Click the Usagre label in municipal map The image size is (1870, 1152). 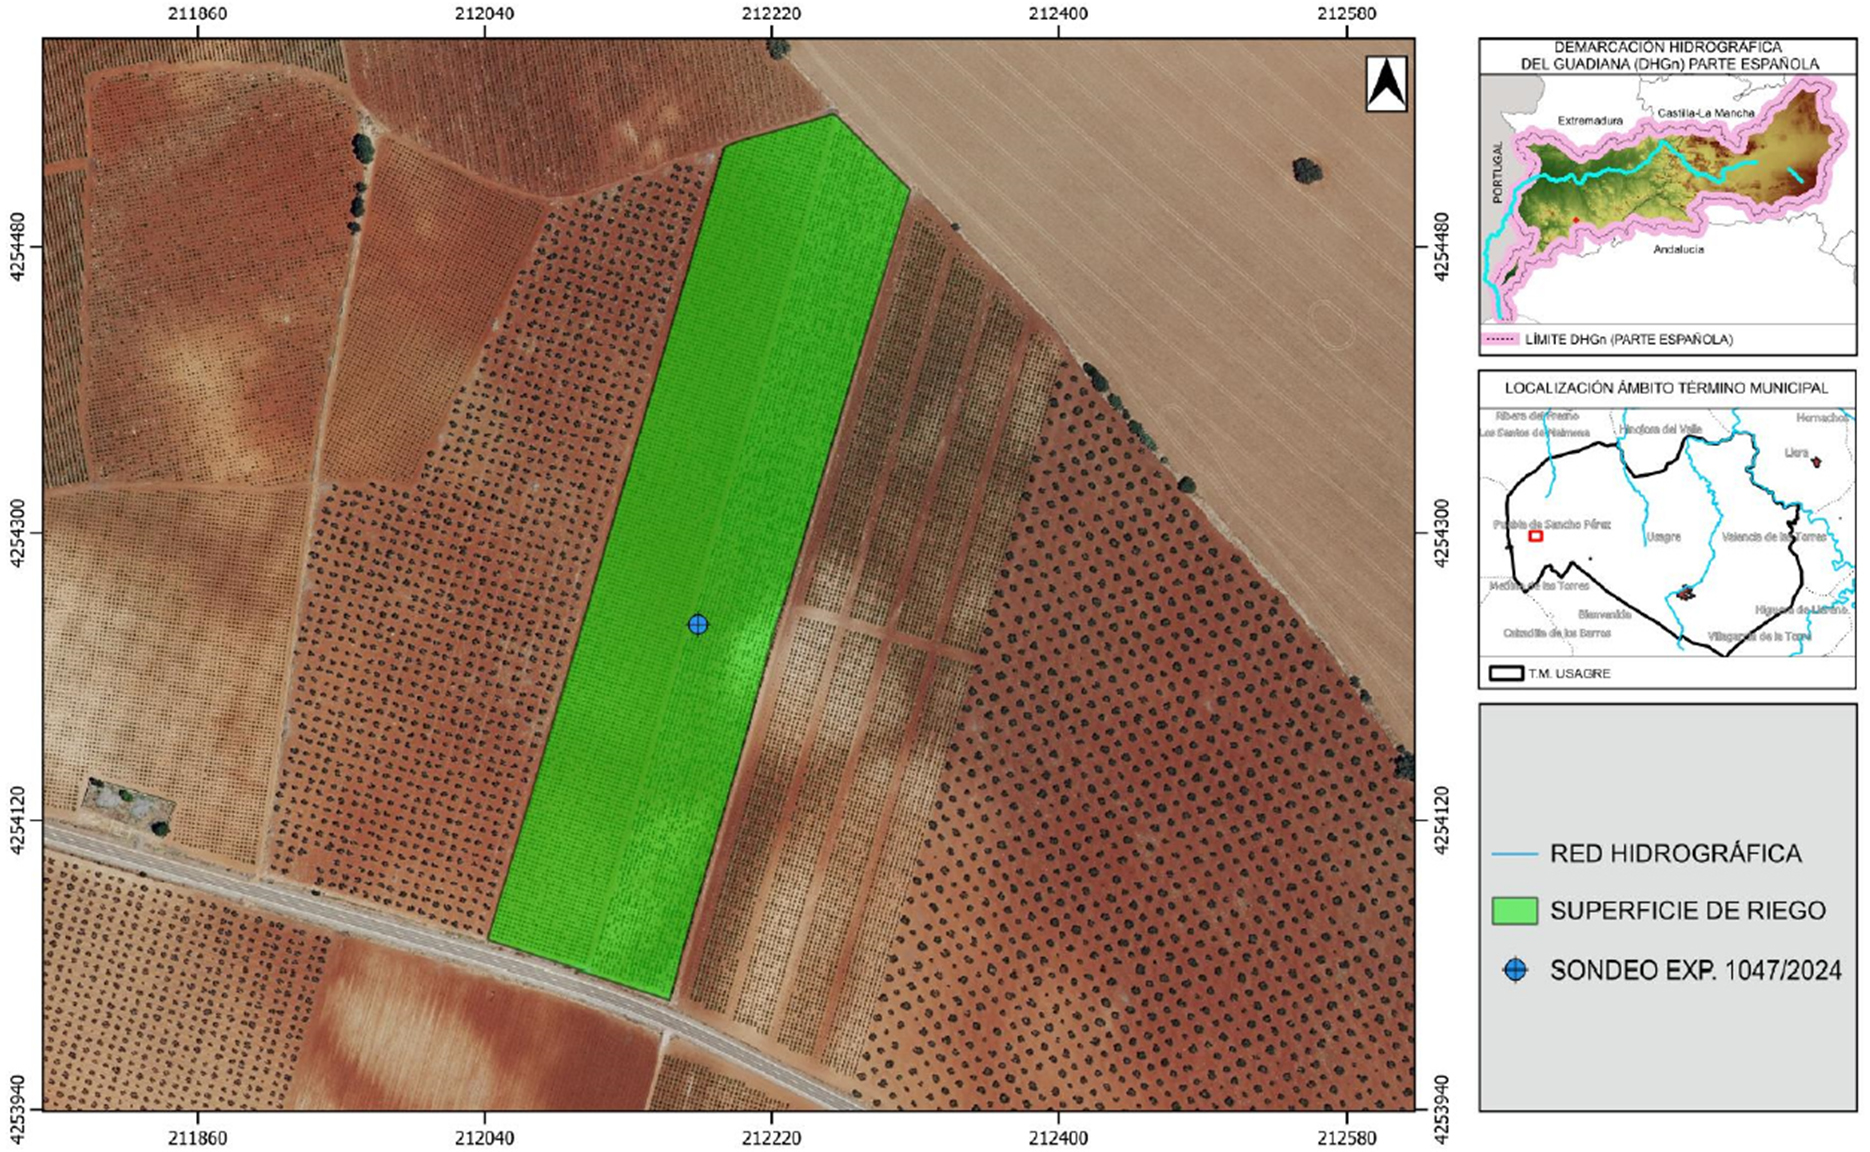[x=1663, y=537]
